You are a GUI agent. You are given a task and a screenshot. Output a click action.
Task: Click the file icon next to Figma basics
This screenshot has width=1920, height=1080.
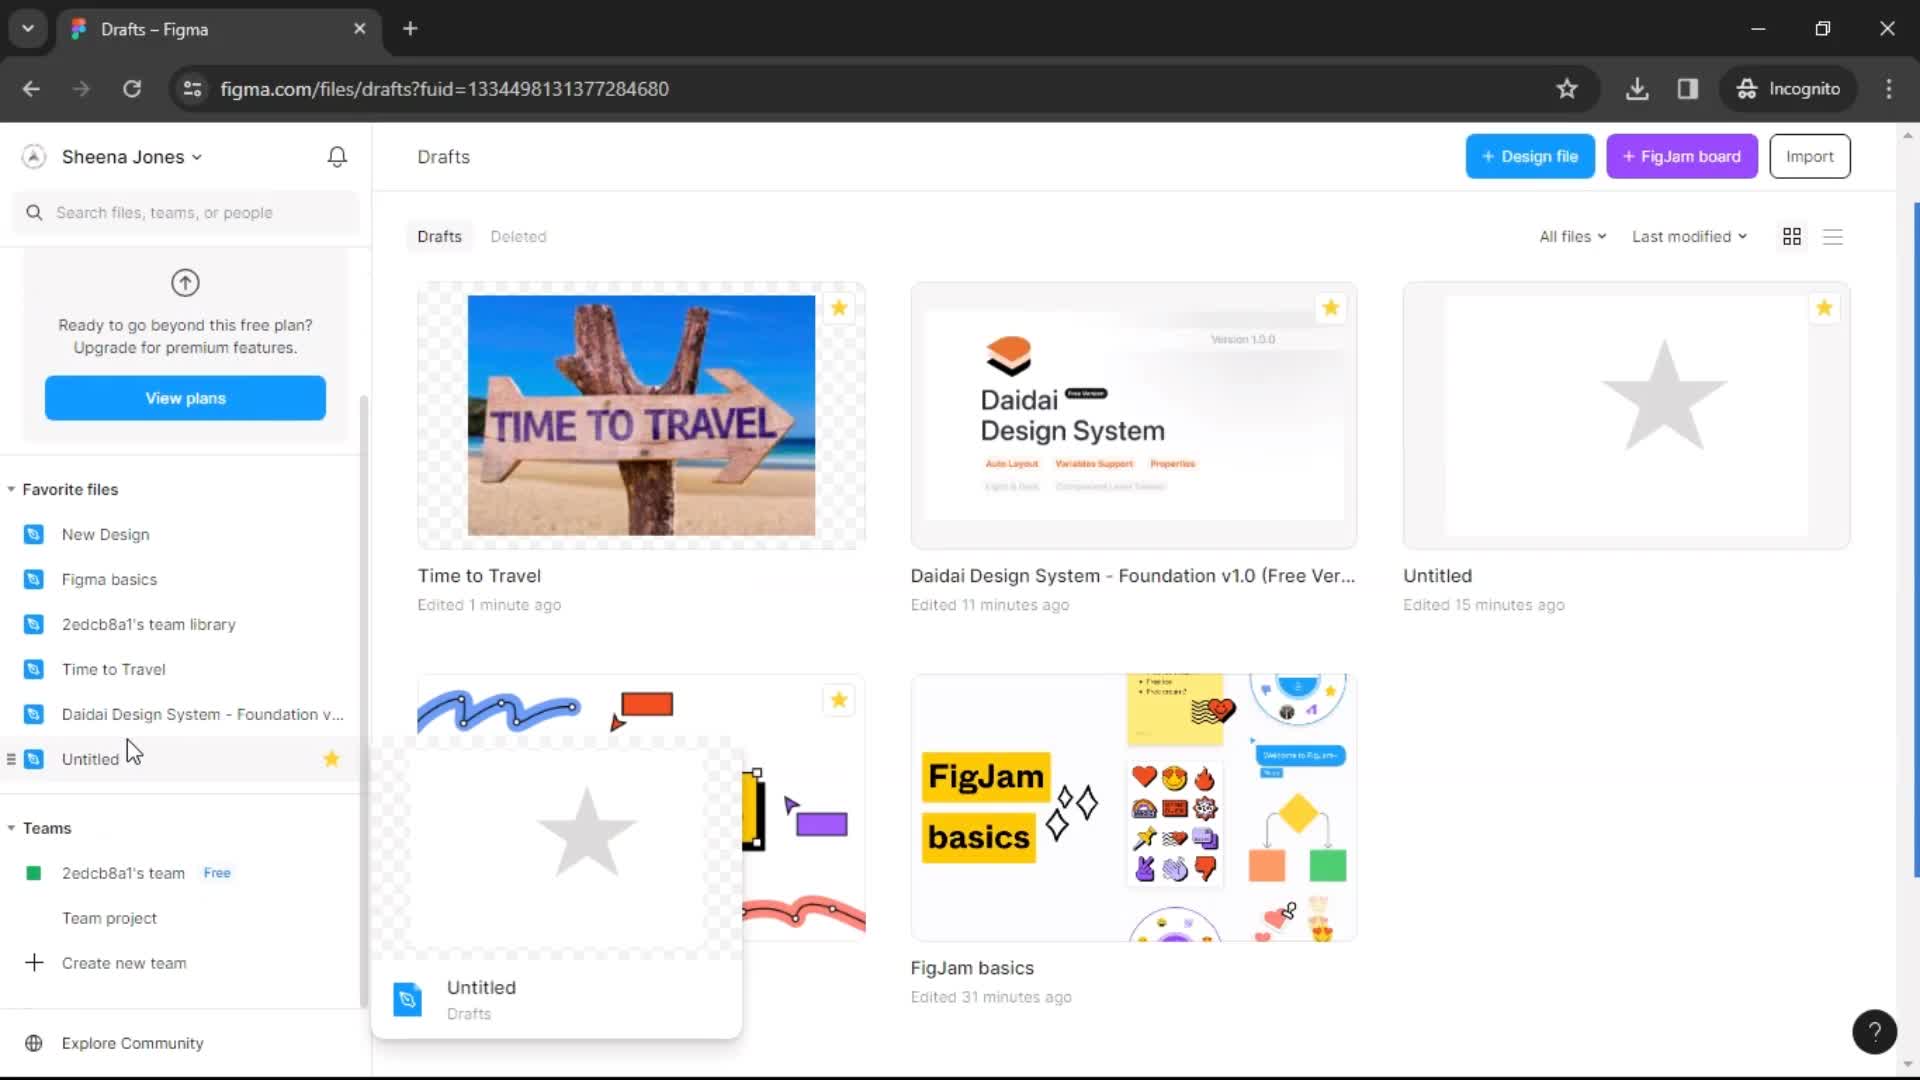34,580
